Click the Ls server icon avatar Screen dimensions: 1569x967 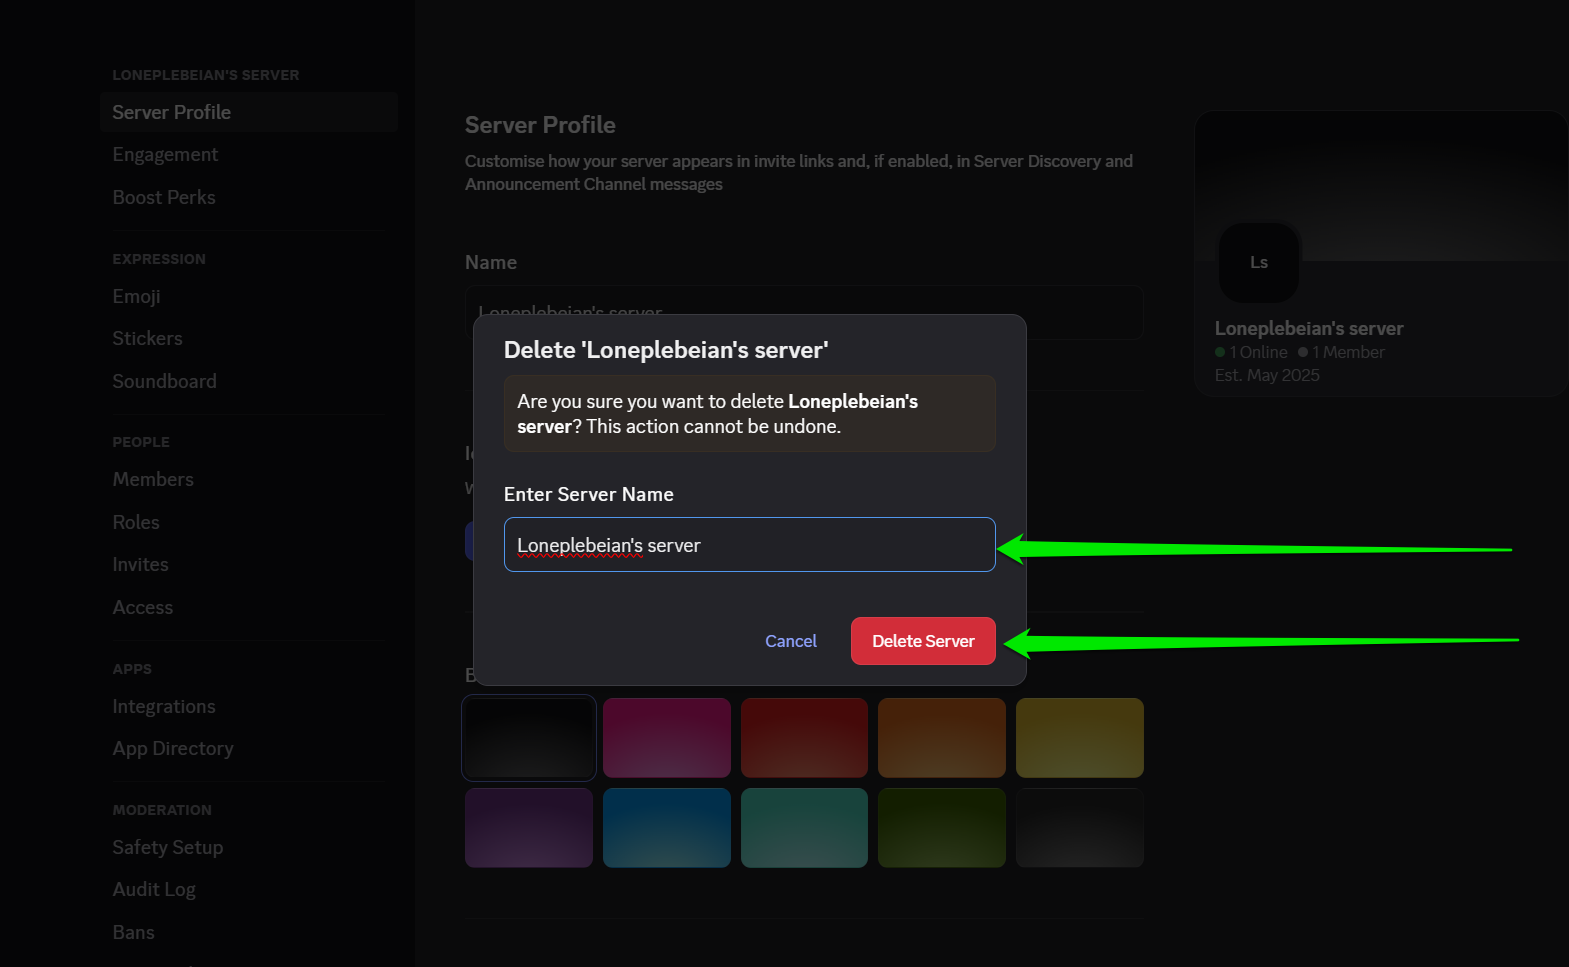pos(1259,263)
